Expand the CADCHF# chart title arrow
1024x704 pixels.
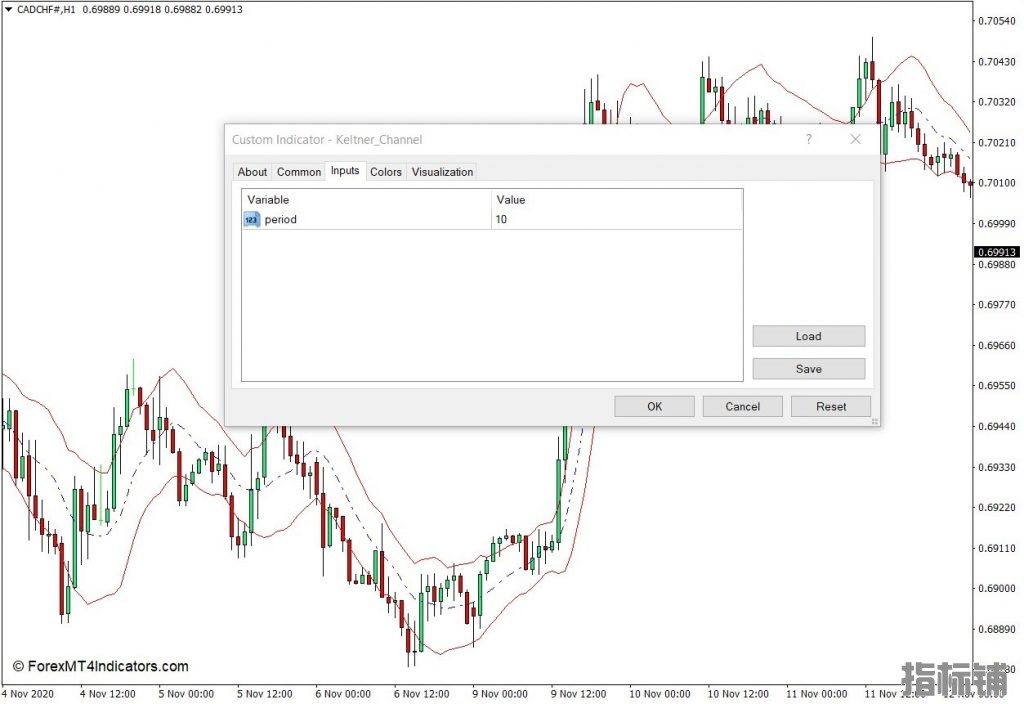[8, 9]
